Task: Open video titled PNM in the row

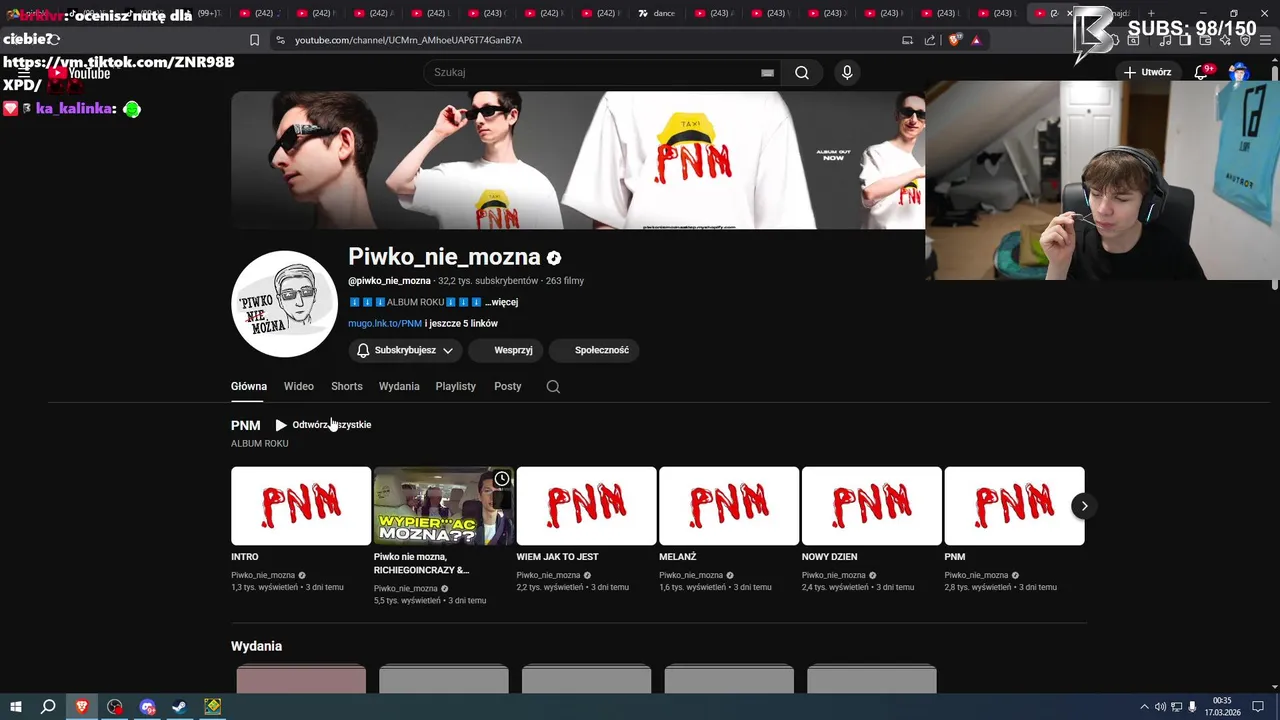Action: (x=1014, y=506)
